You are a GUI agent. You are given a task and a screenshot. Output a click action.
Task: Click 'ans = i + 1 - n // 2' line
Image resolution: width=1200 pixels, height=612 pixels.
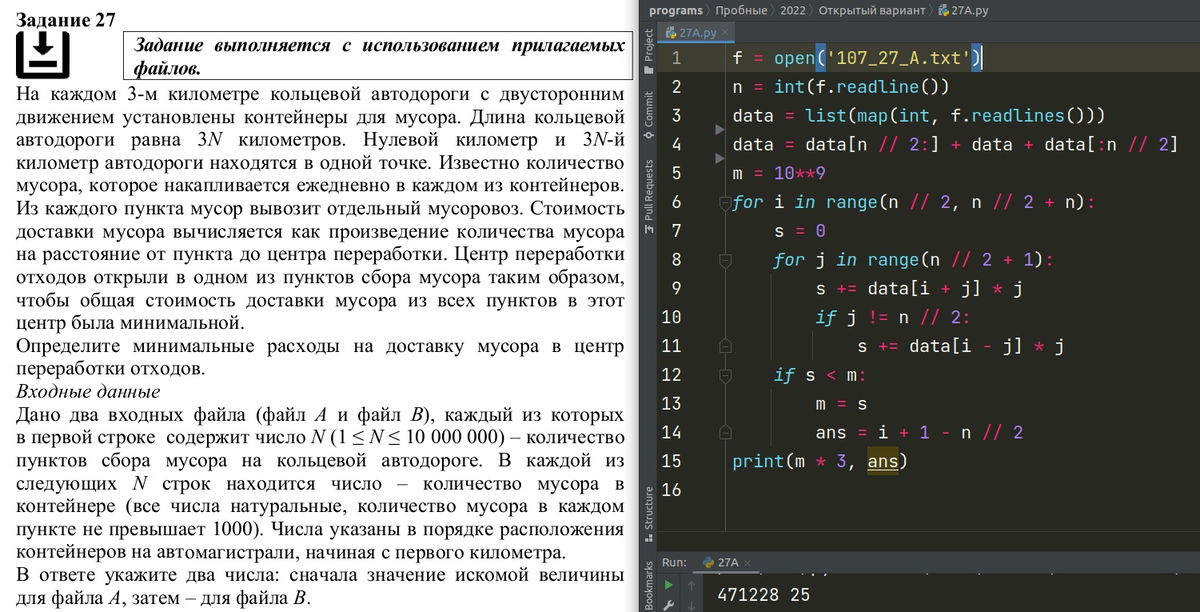(919, 433)
